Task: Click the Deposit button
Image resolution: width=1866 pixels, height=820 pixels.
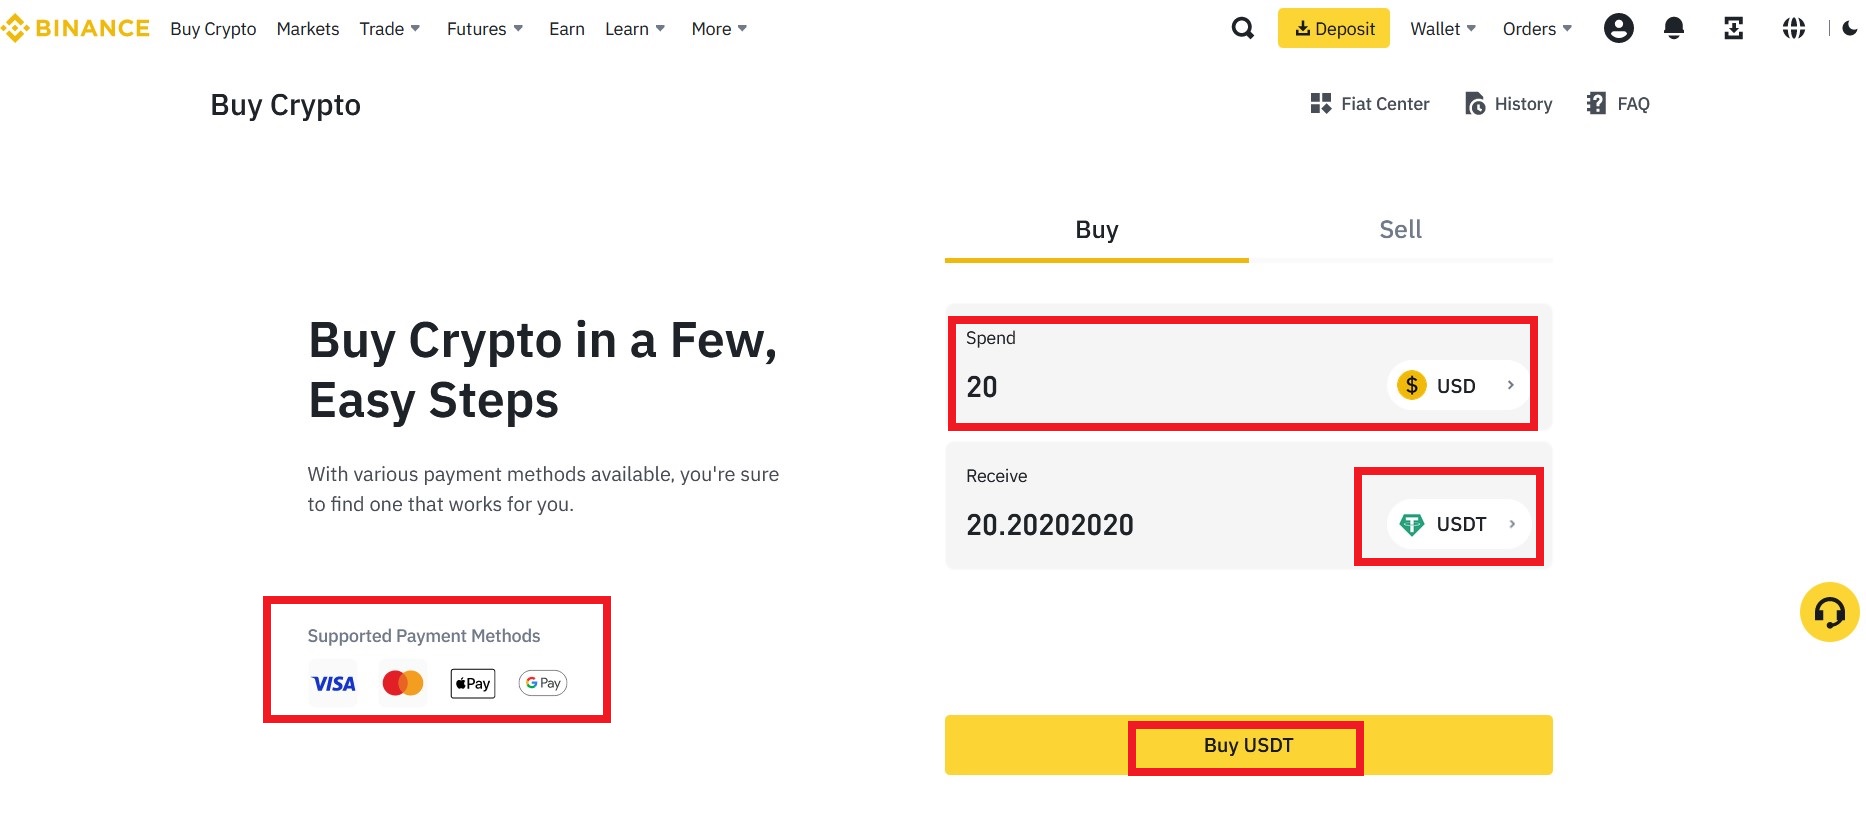Action: click(1333, 28)
